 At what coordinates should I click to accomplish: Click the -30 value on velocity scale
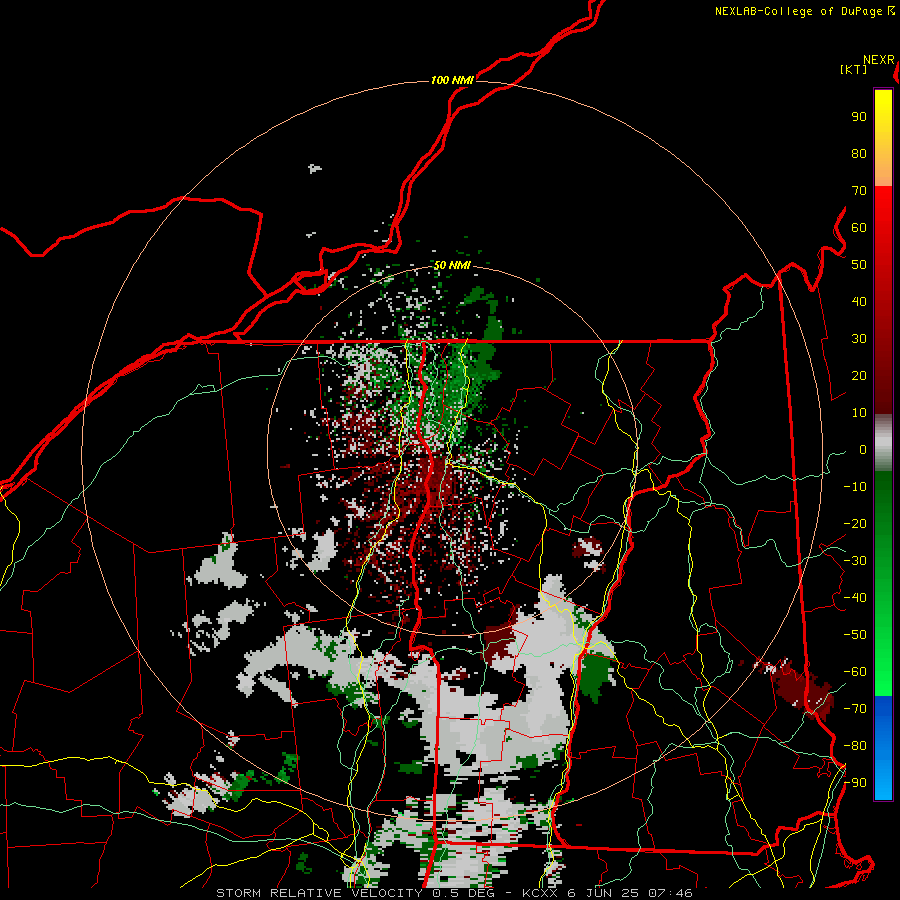pos(855,561)
